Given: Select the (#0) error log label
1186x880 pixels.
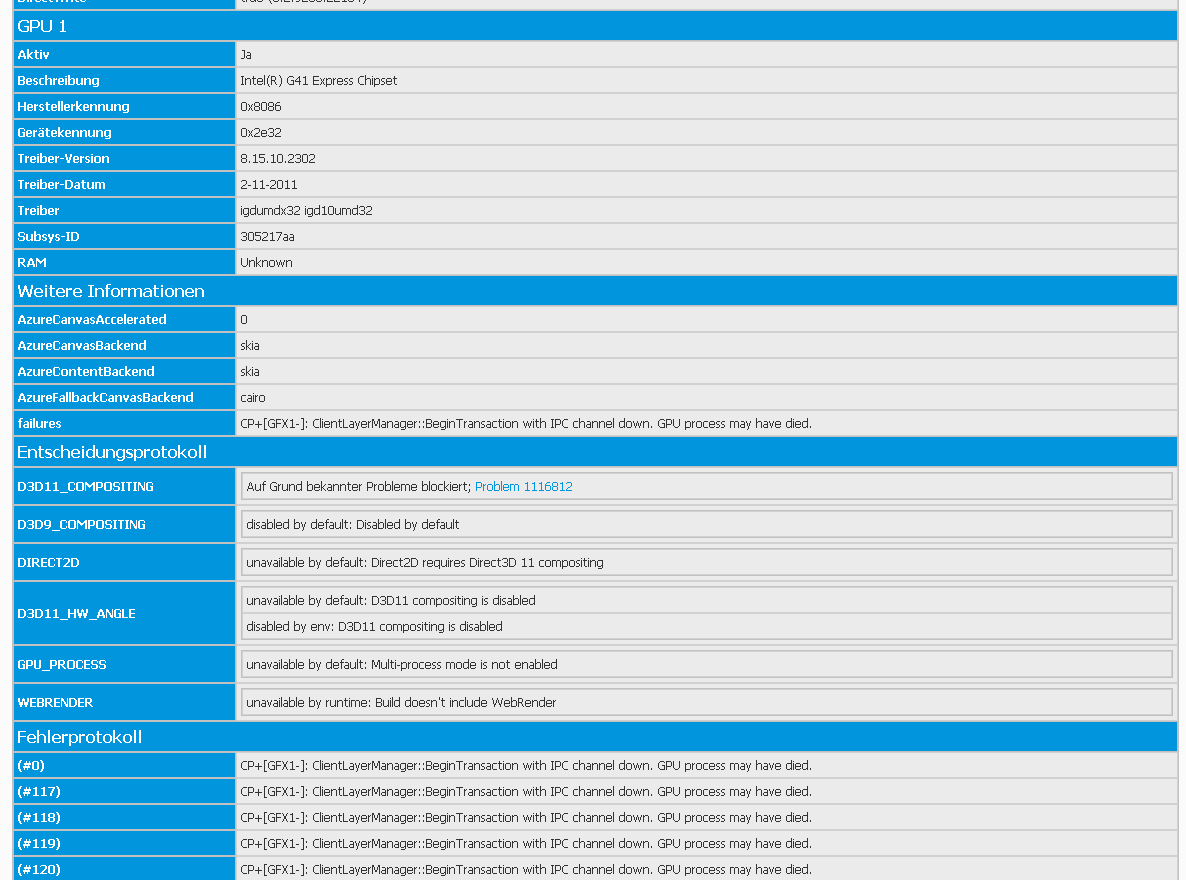Looking at the screenshot, I should tap(31, 766).
